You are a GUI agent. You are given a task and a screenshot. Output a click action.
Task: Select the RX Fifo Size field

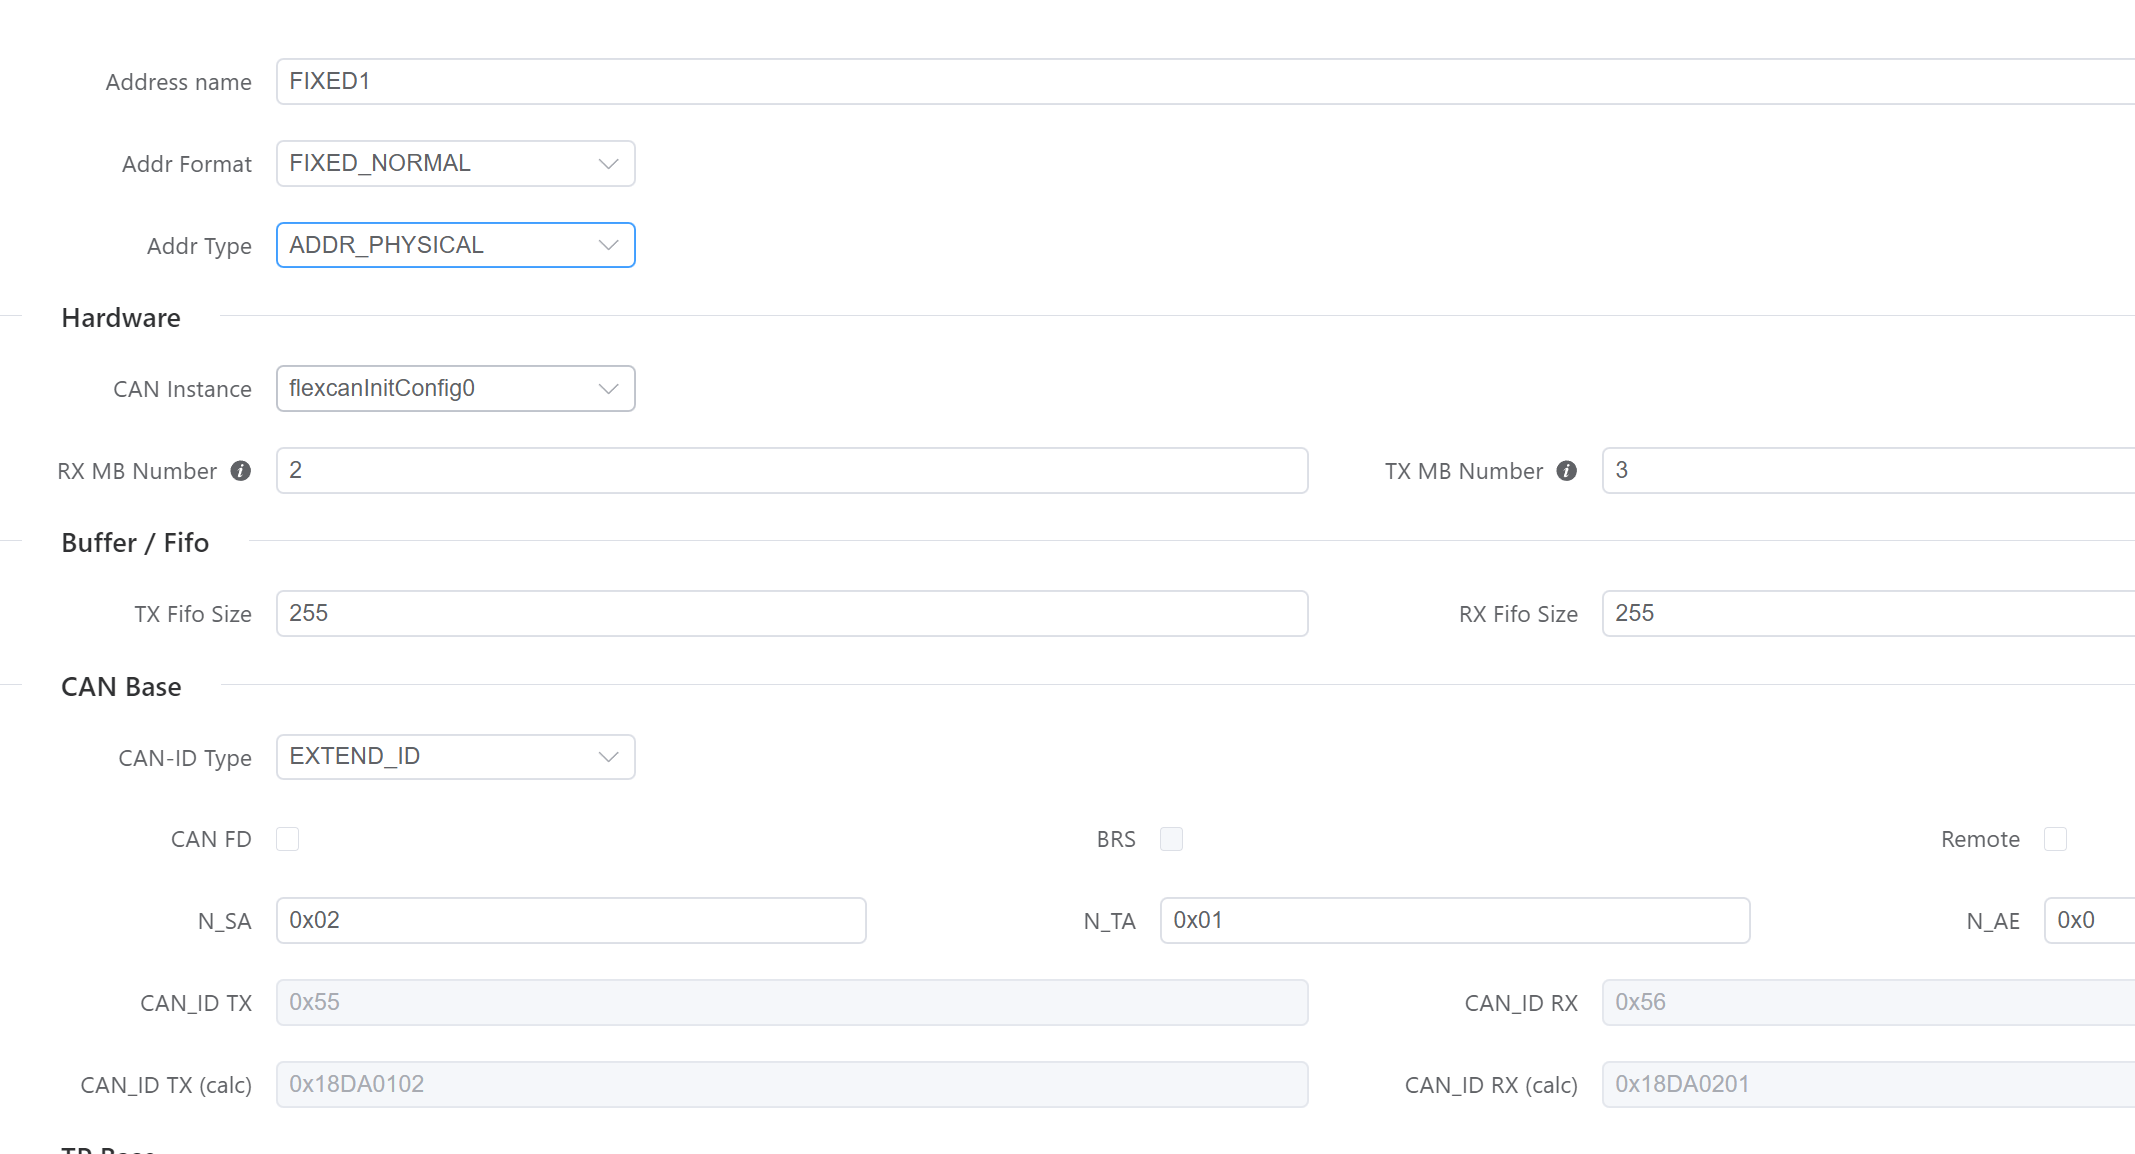pos(1867,614)
